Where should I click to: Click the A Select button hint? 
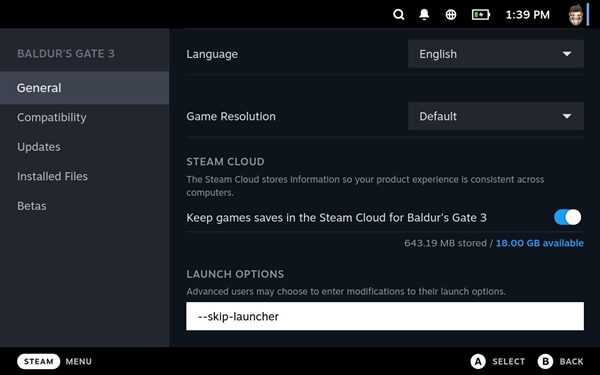click(497, 361)
